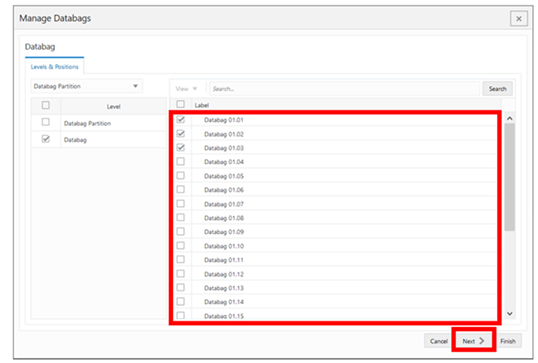Click the Level column header
Image resolution: width=538 pixels, height=363 pixels.
pyautogui.click(x=113, y=107)
